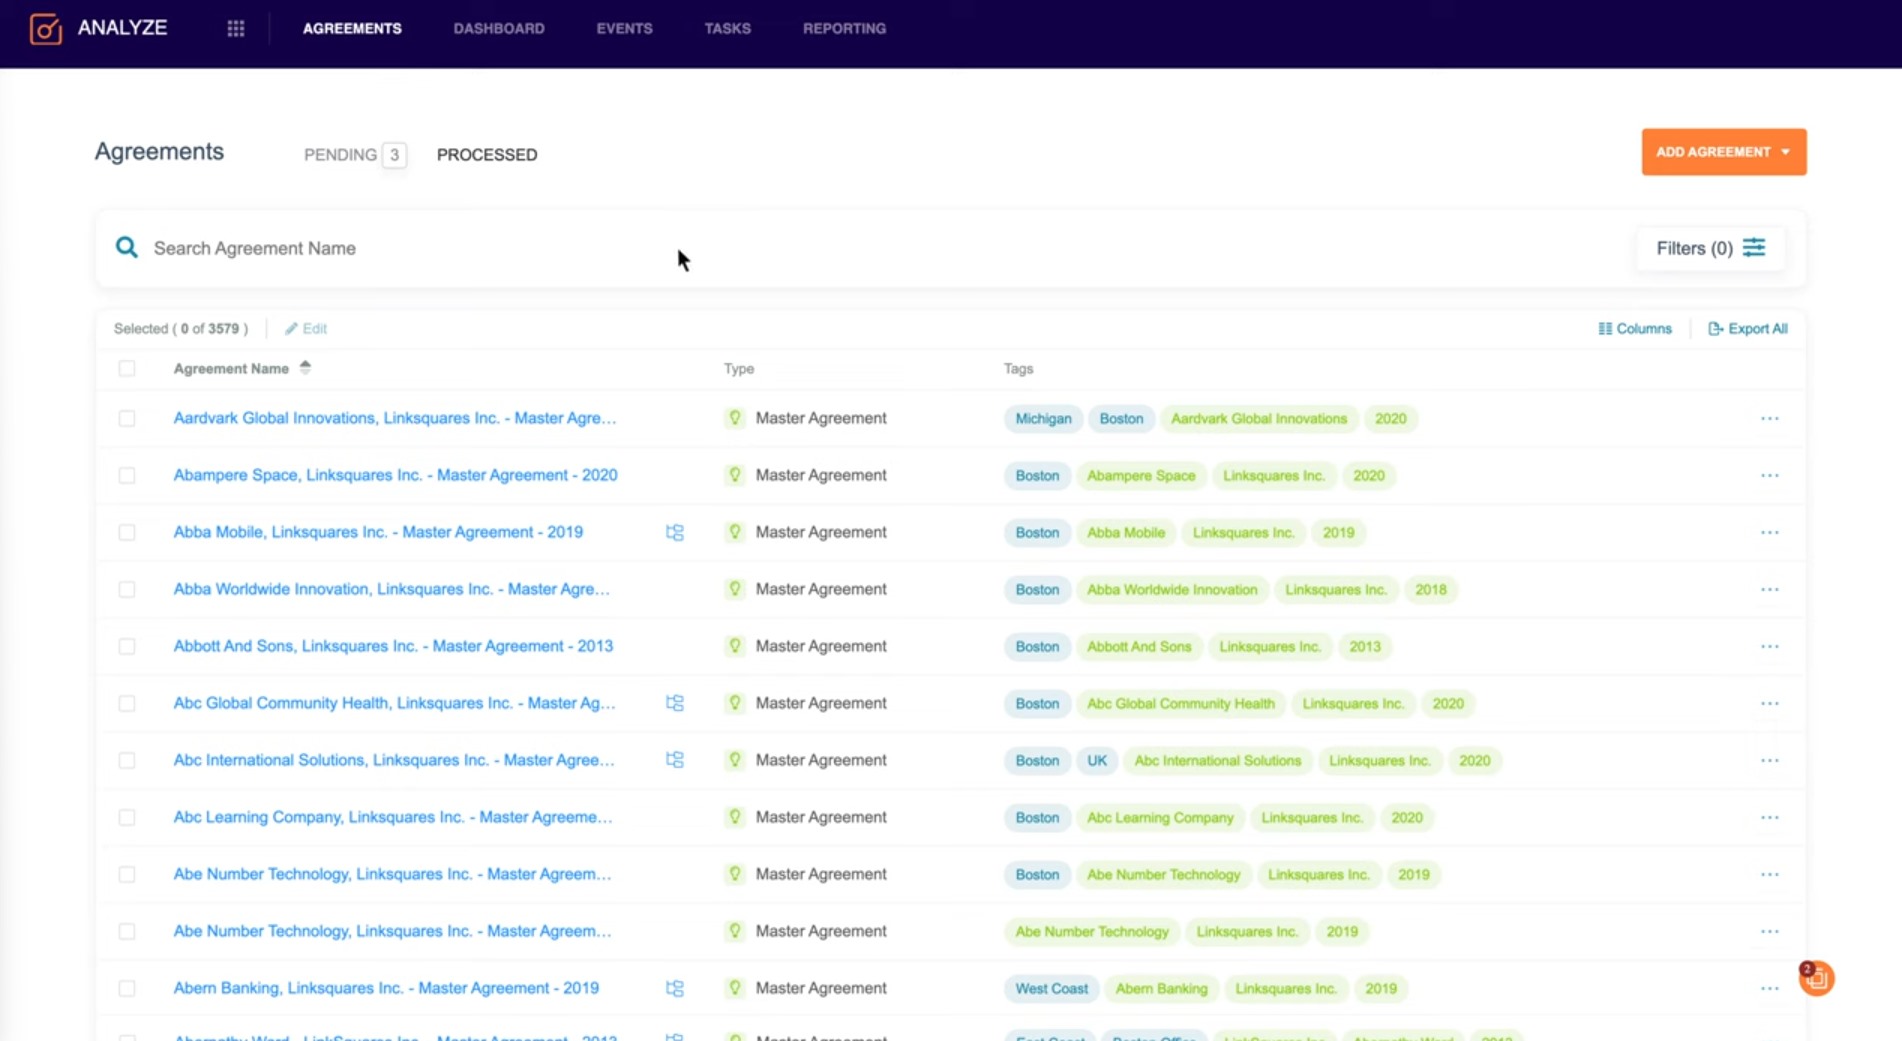
Task: Open the Filters (0) panel
Action: click(x=1710, y=248)
